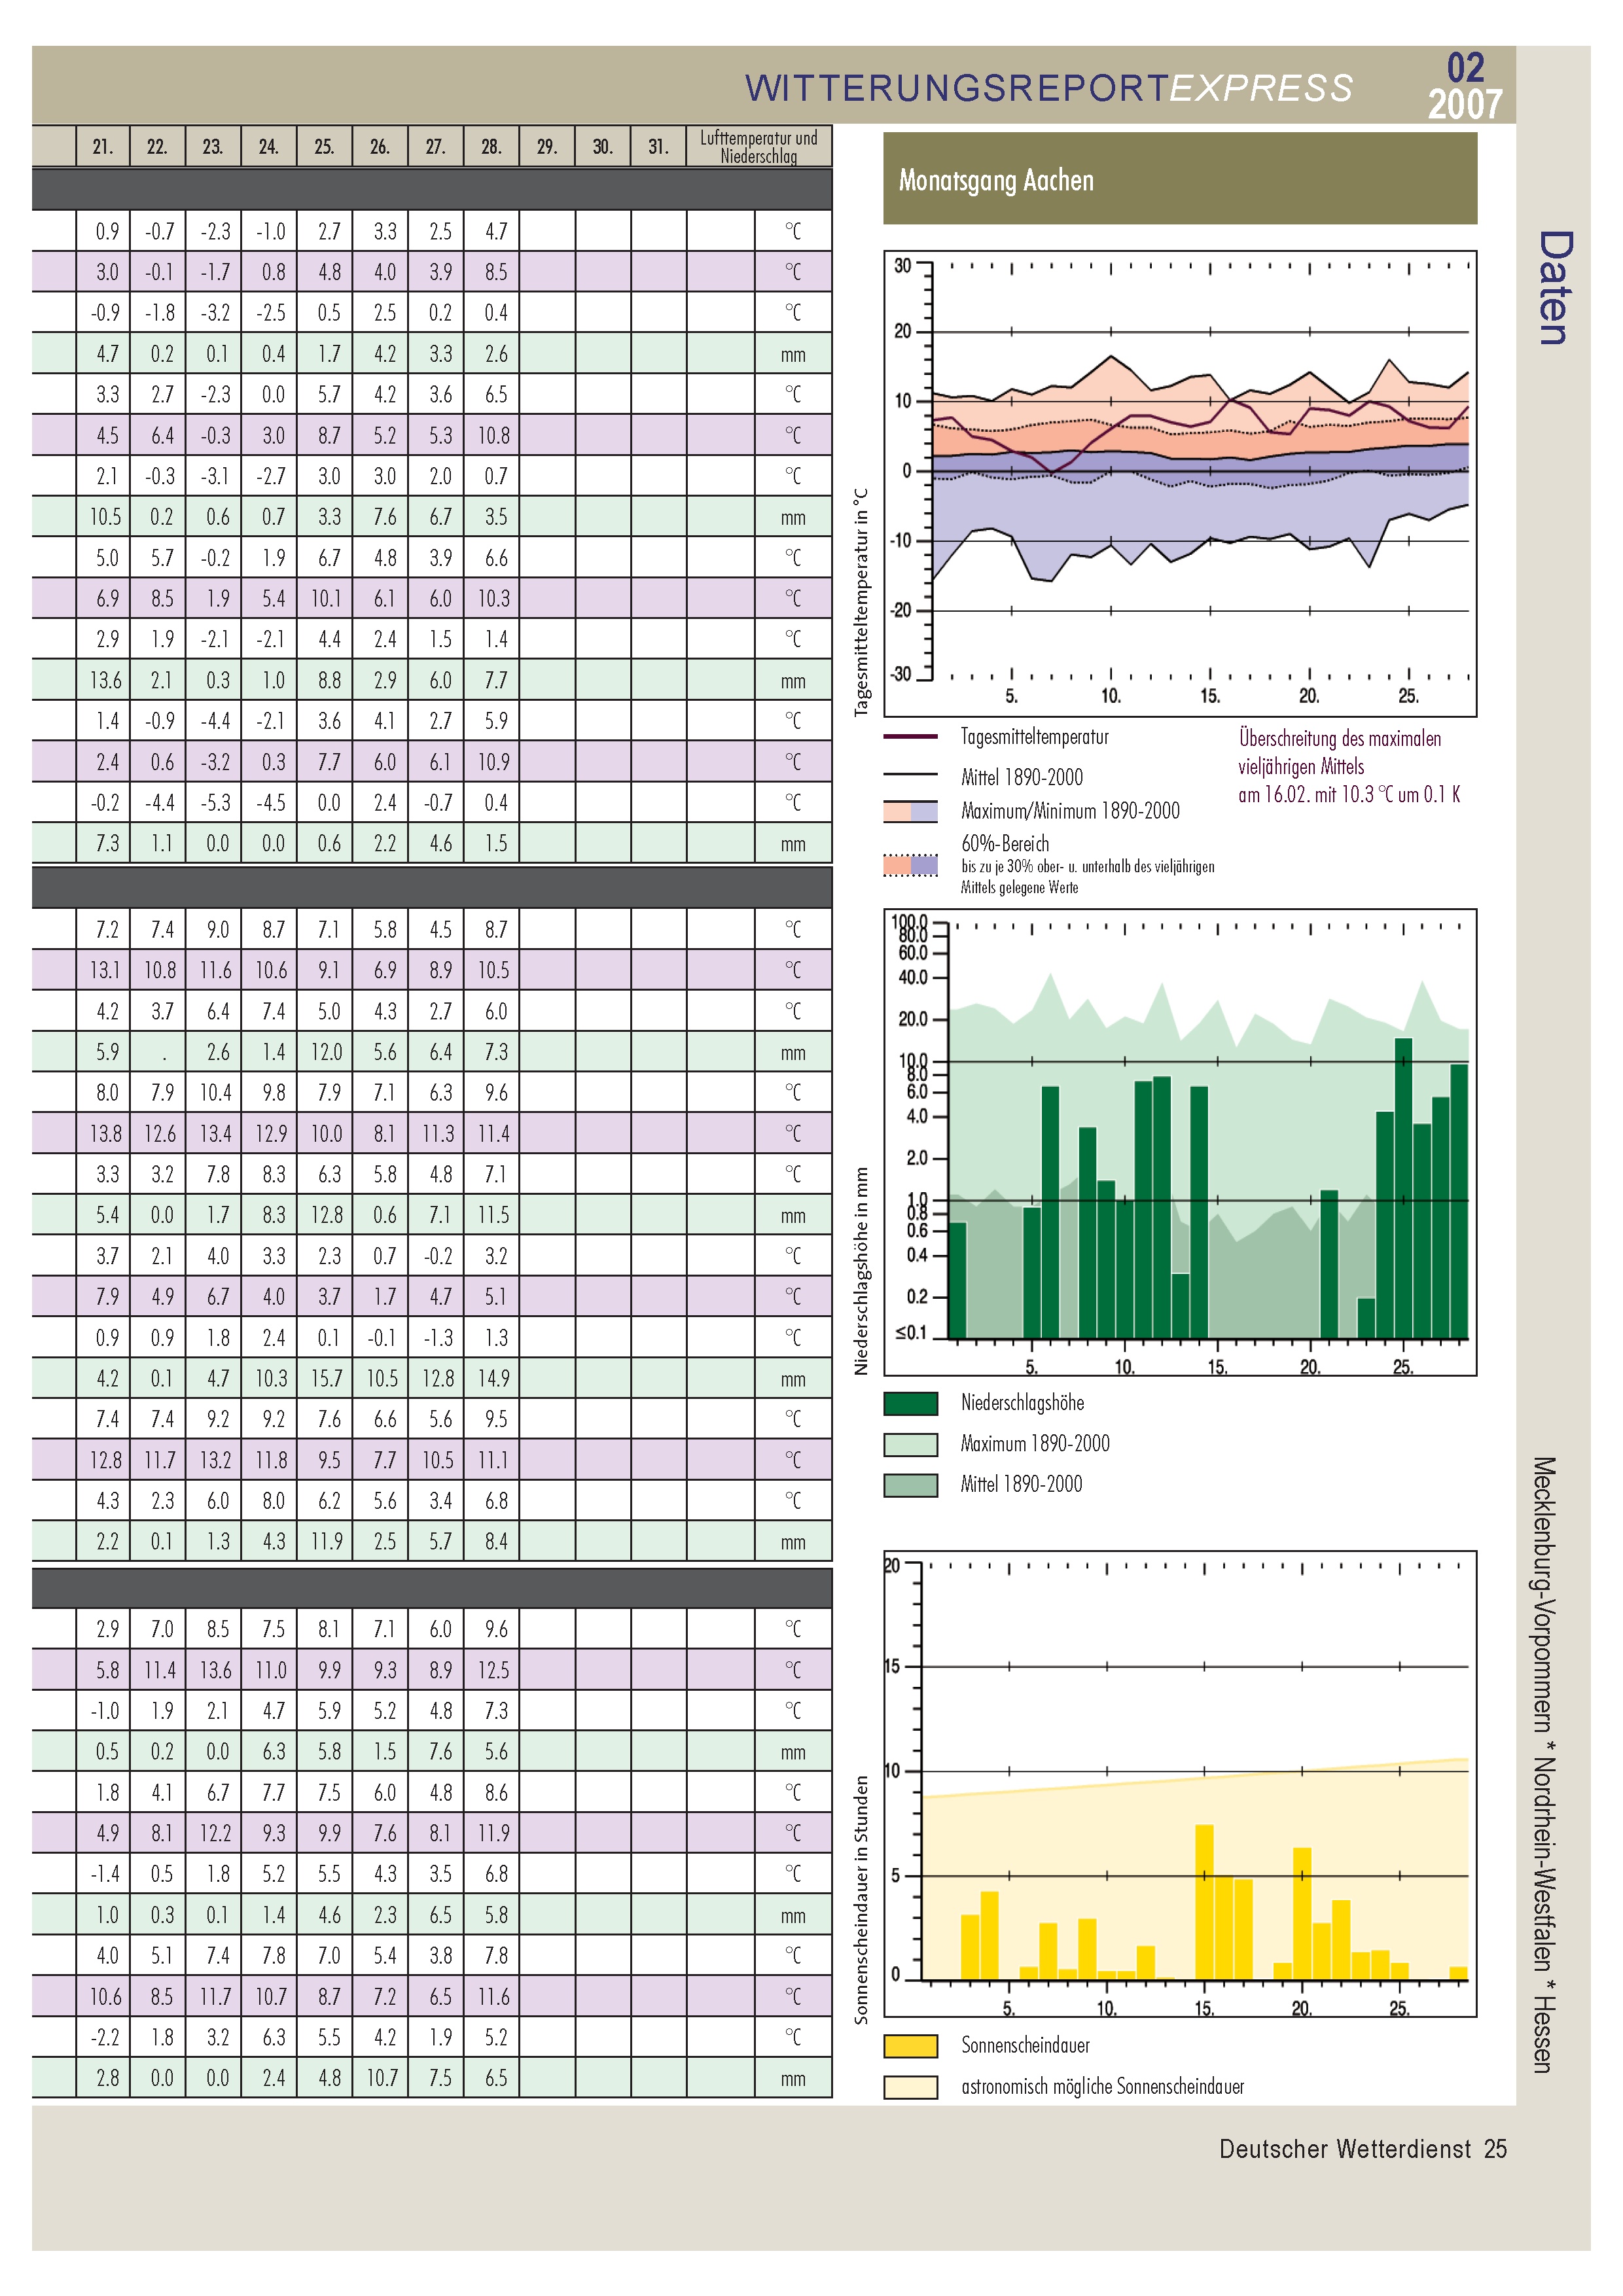The height and width of the screenshot is (2296, 1623).
Task: Click the Lufttemperatur und Niederschlag column header
Action: [x=758, y=147]
